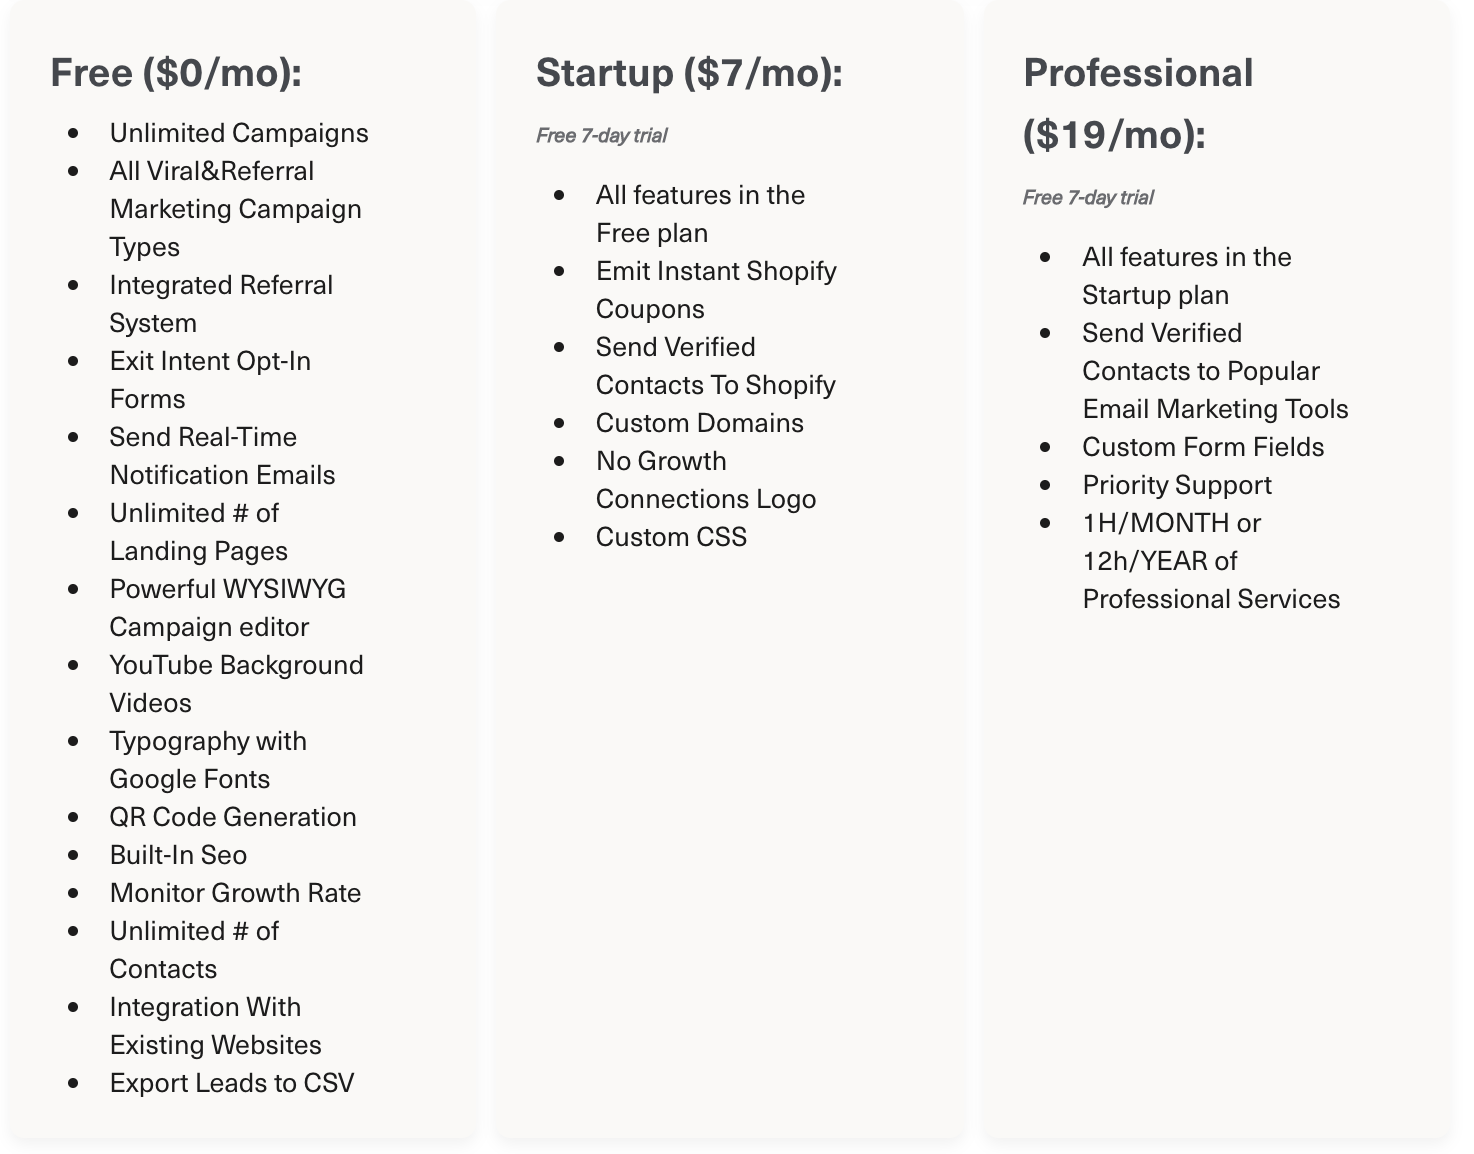
Task: Click the Free ($0/mo) plan heading
Action: click(176, 73)
